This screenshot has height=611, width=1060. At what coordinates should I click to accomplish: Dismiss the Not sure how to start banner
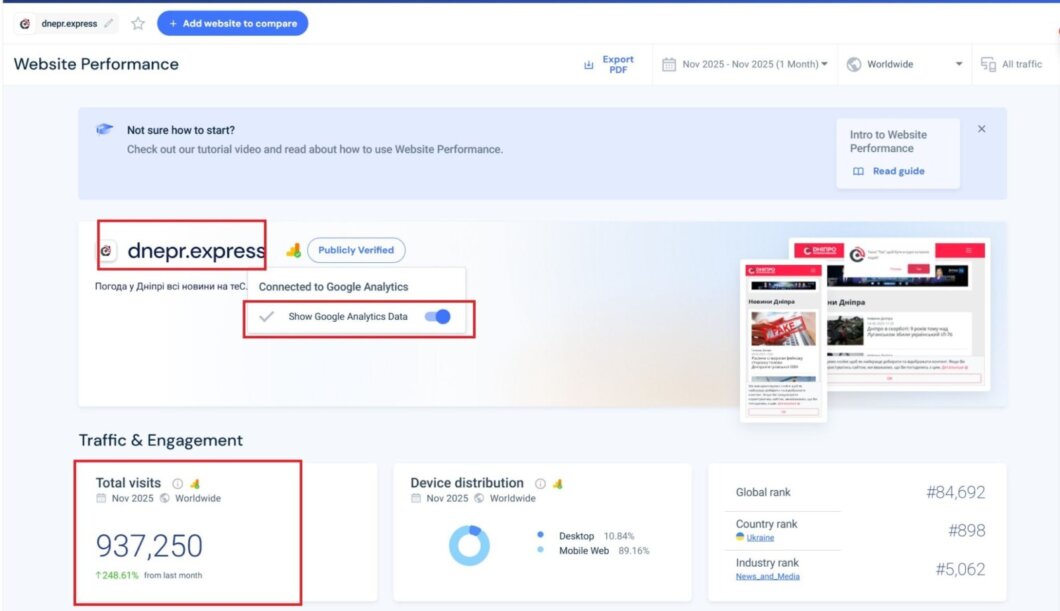click(x=981, y=129)
